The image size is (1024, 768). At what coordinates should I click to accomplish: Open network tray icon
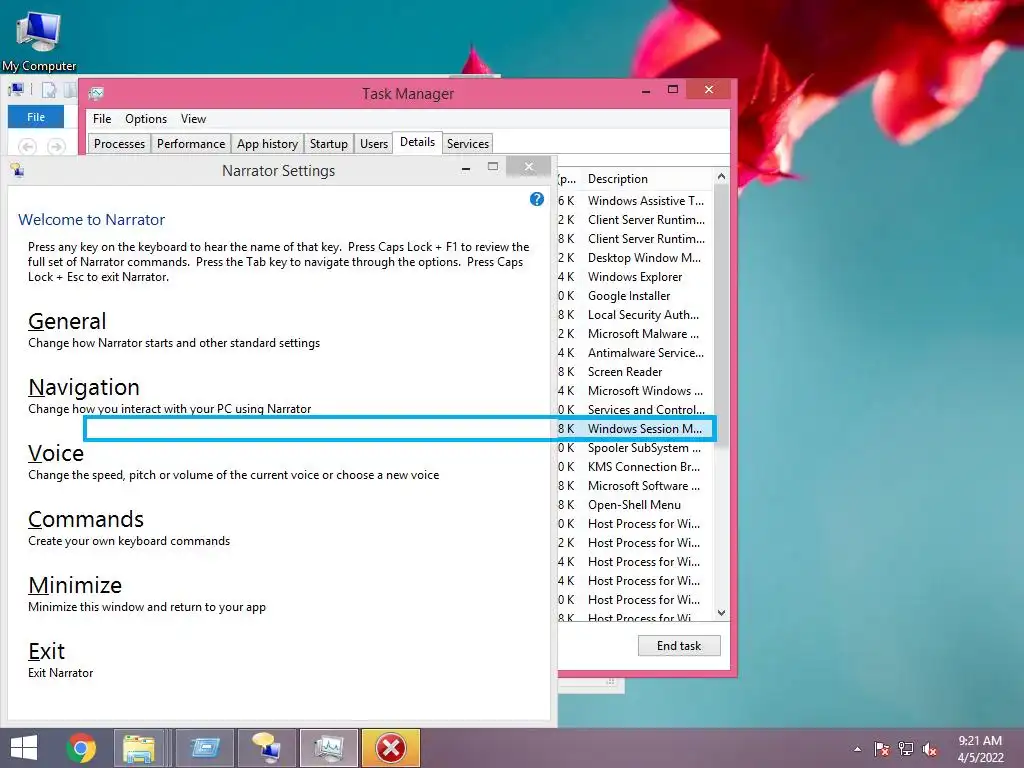[906, 749]
